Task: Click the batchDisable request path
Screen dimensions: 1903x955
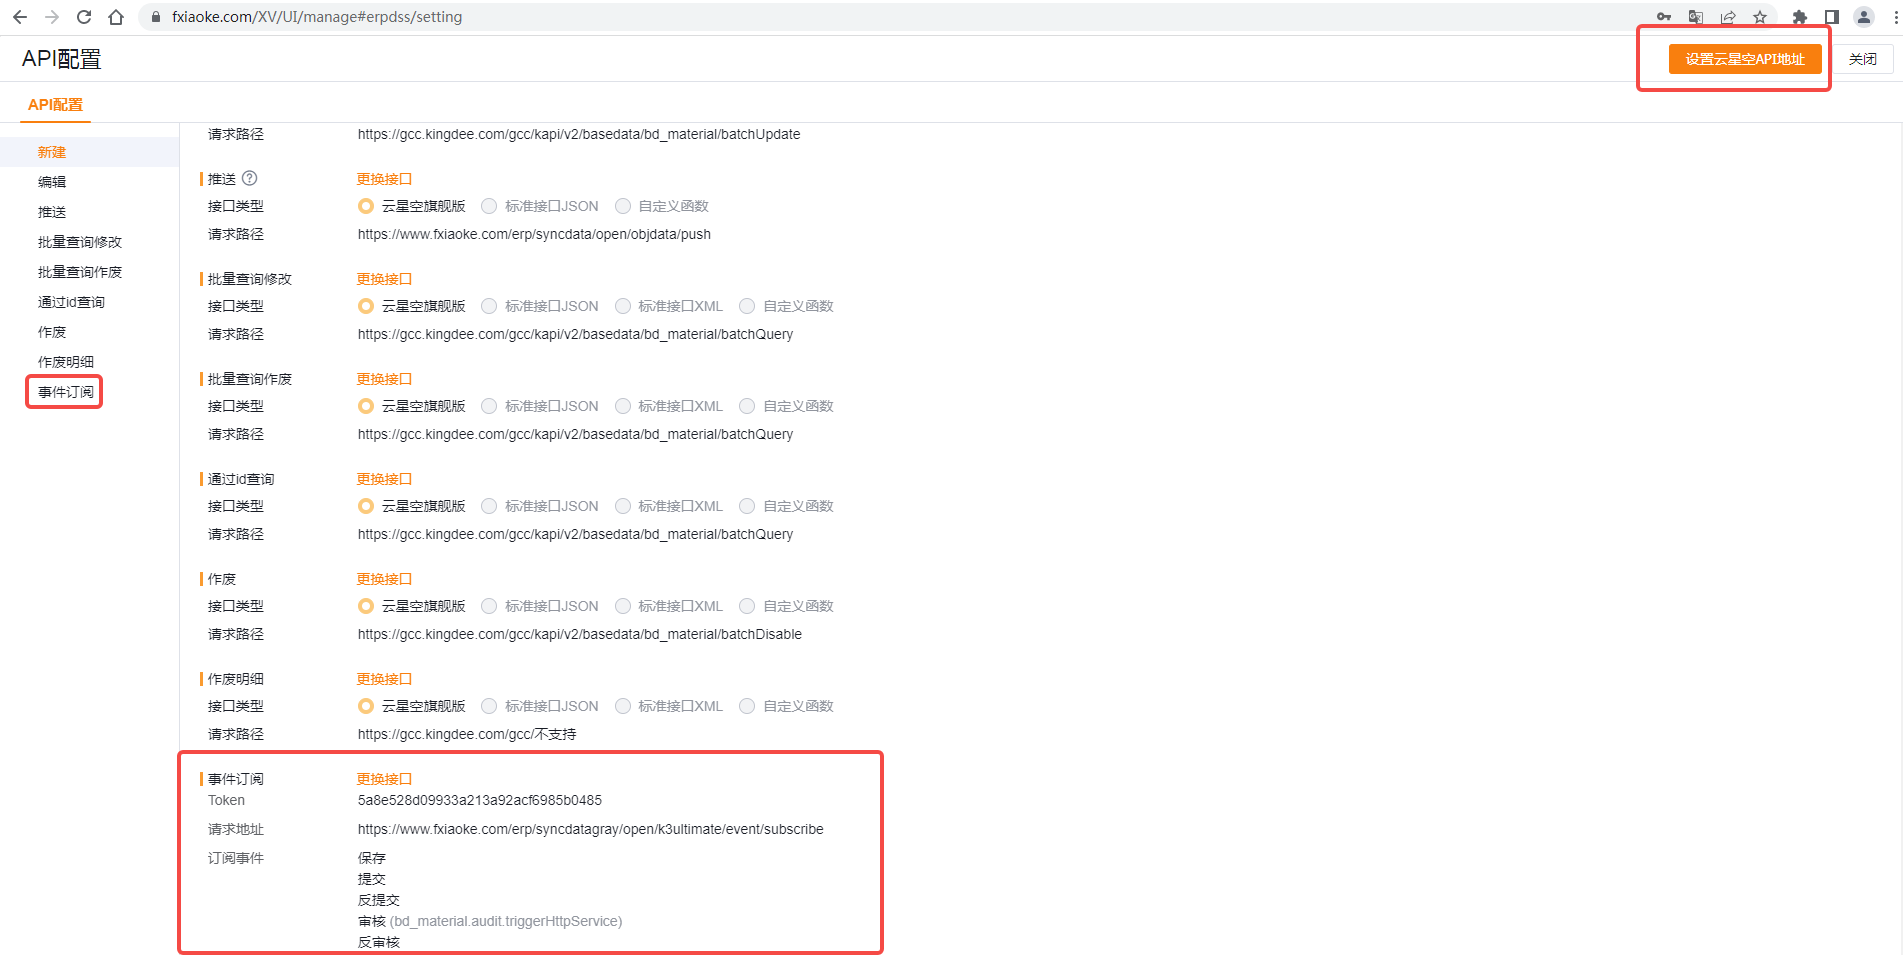Action: 580,634
